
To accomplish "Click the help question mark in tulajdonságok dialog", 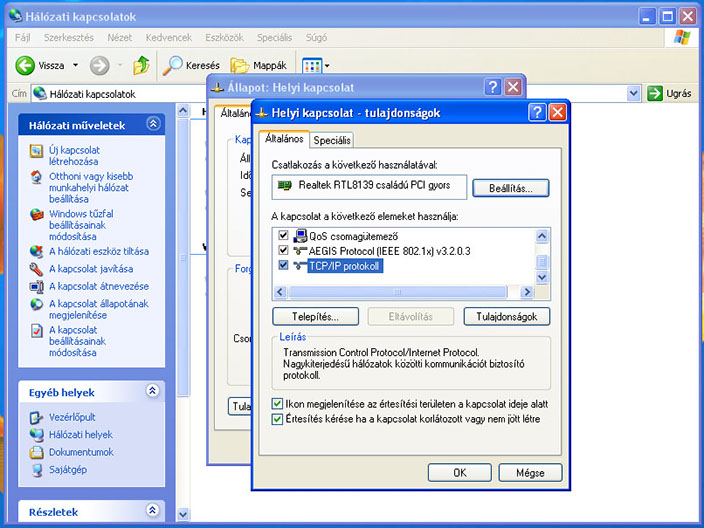I will pyautogui.click(x=537, y=112).
